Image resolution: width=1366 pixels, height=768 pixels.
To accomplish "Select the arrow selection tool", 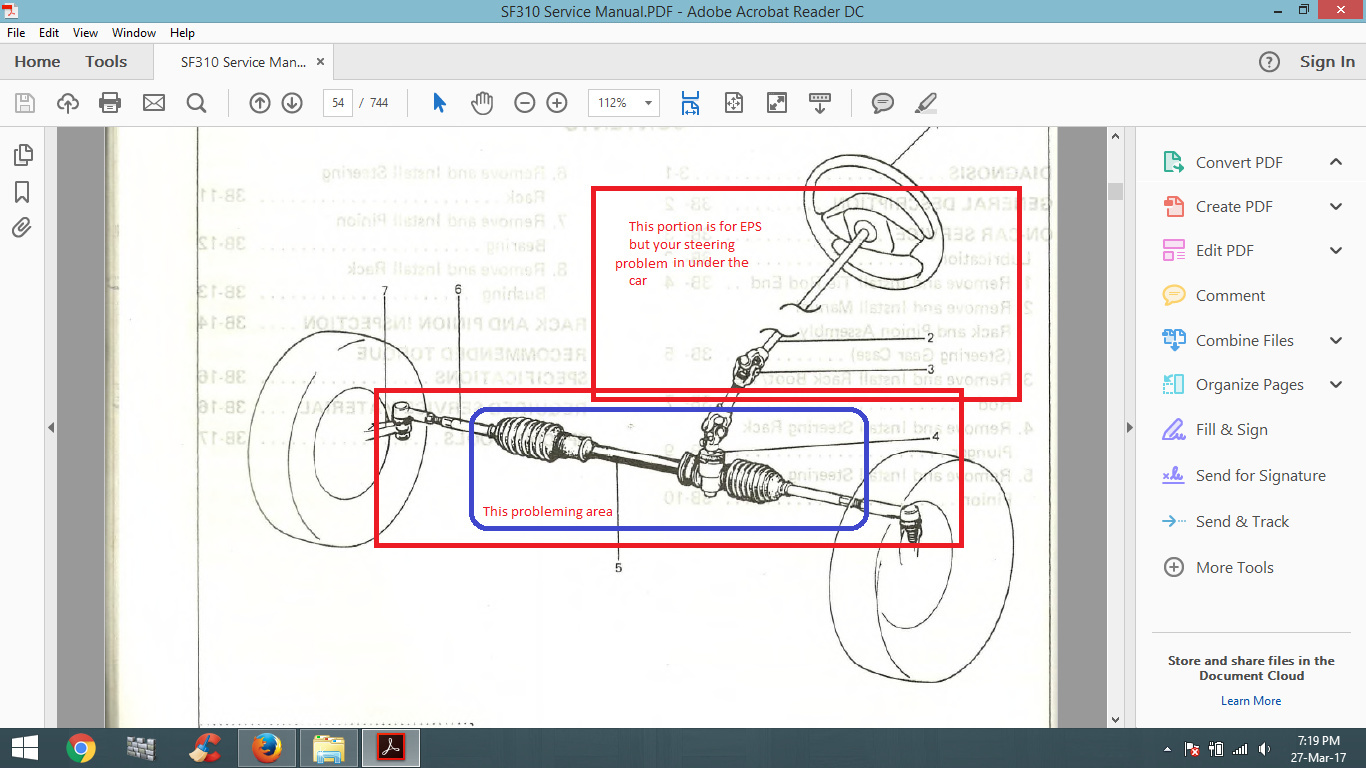I will point(439,103).
